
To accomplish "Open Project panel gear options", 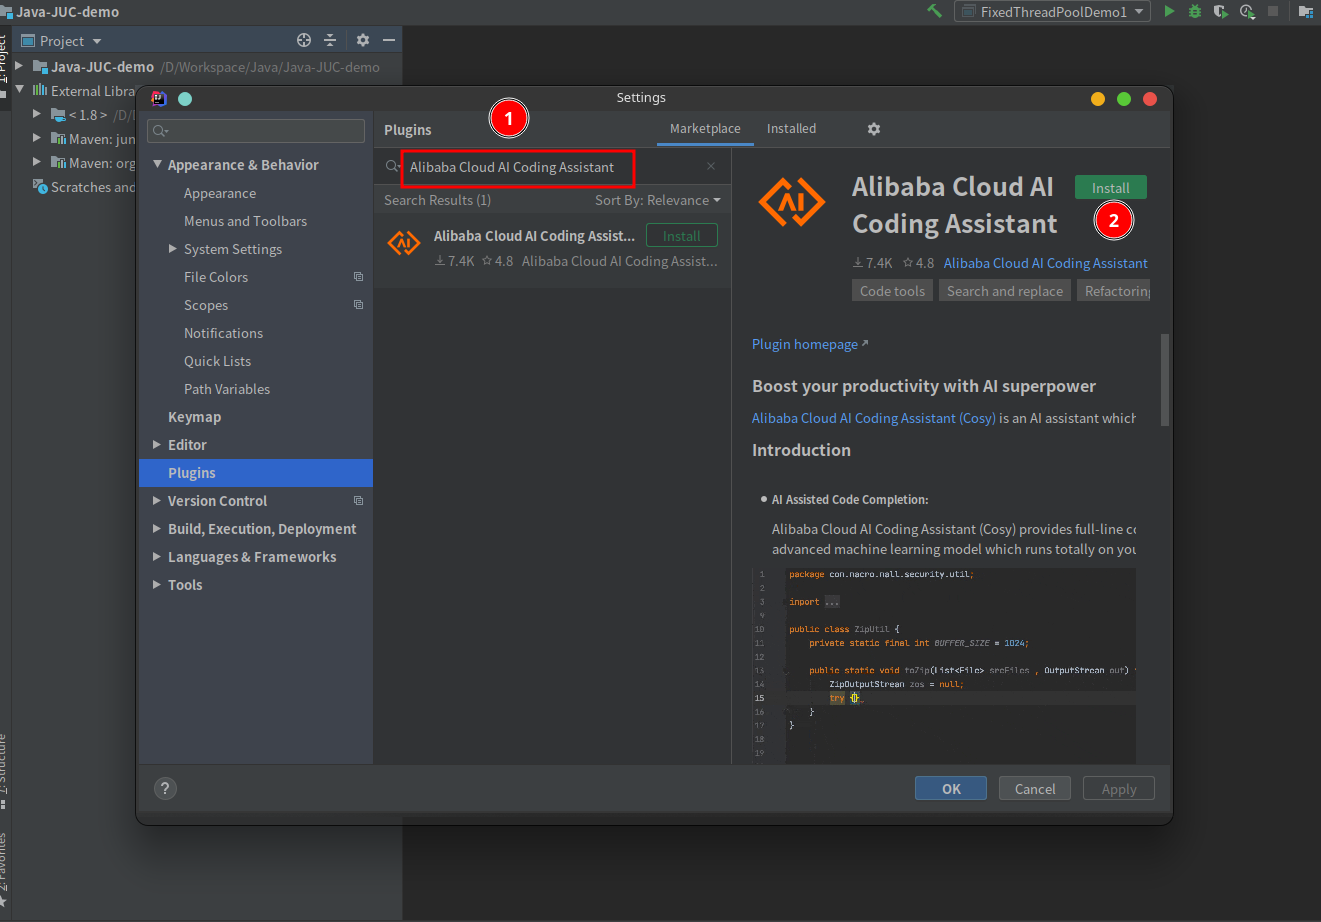I will pyautogui.click(x=363, y=40).
